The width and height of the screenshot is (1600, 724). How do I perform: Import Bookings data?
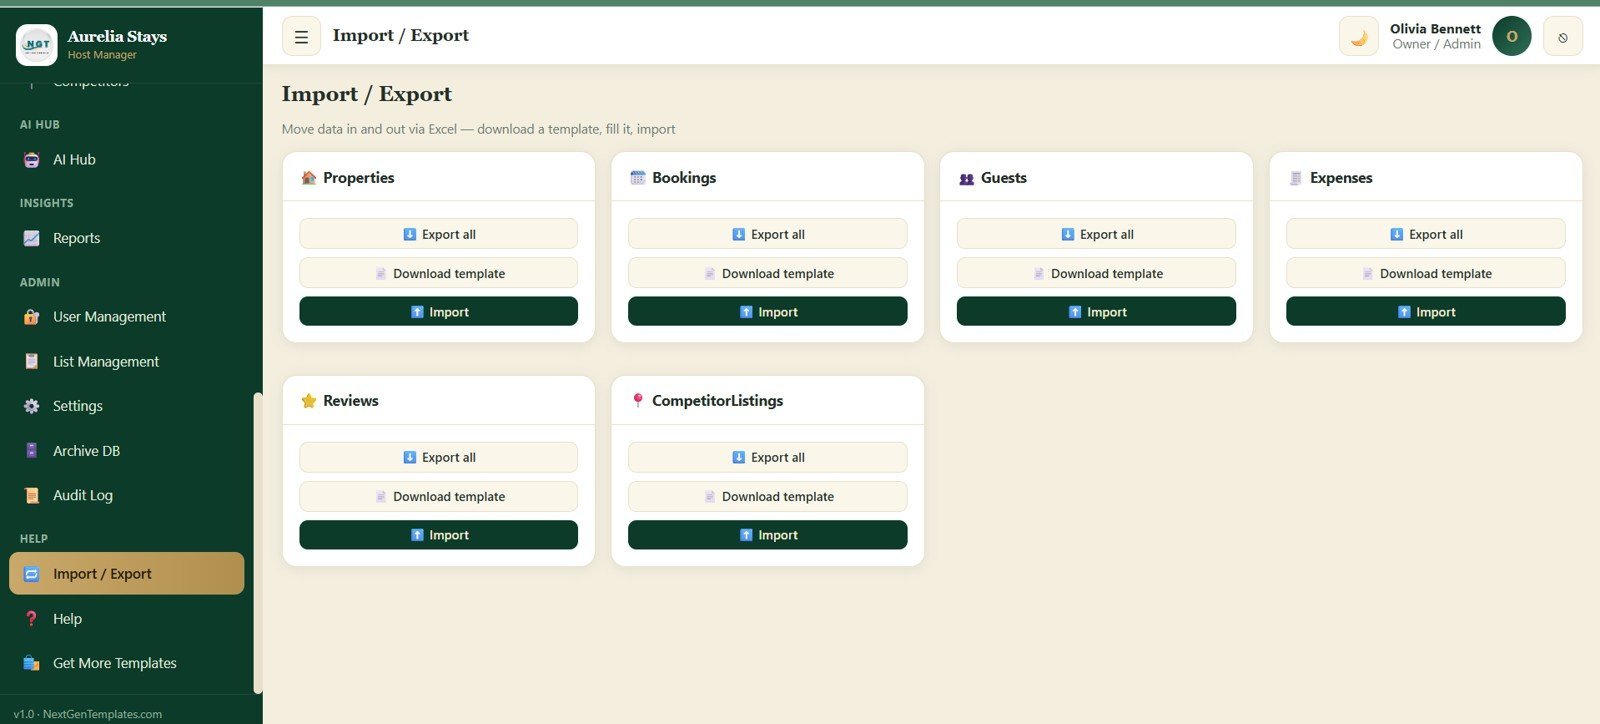[x=767, y=312]
